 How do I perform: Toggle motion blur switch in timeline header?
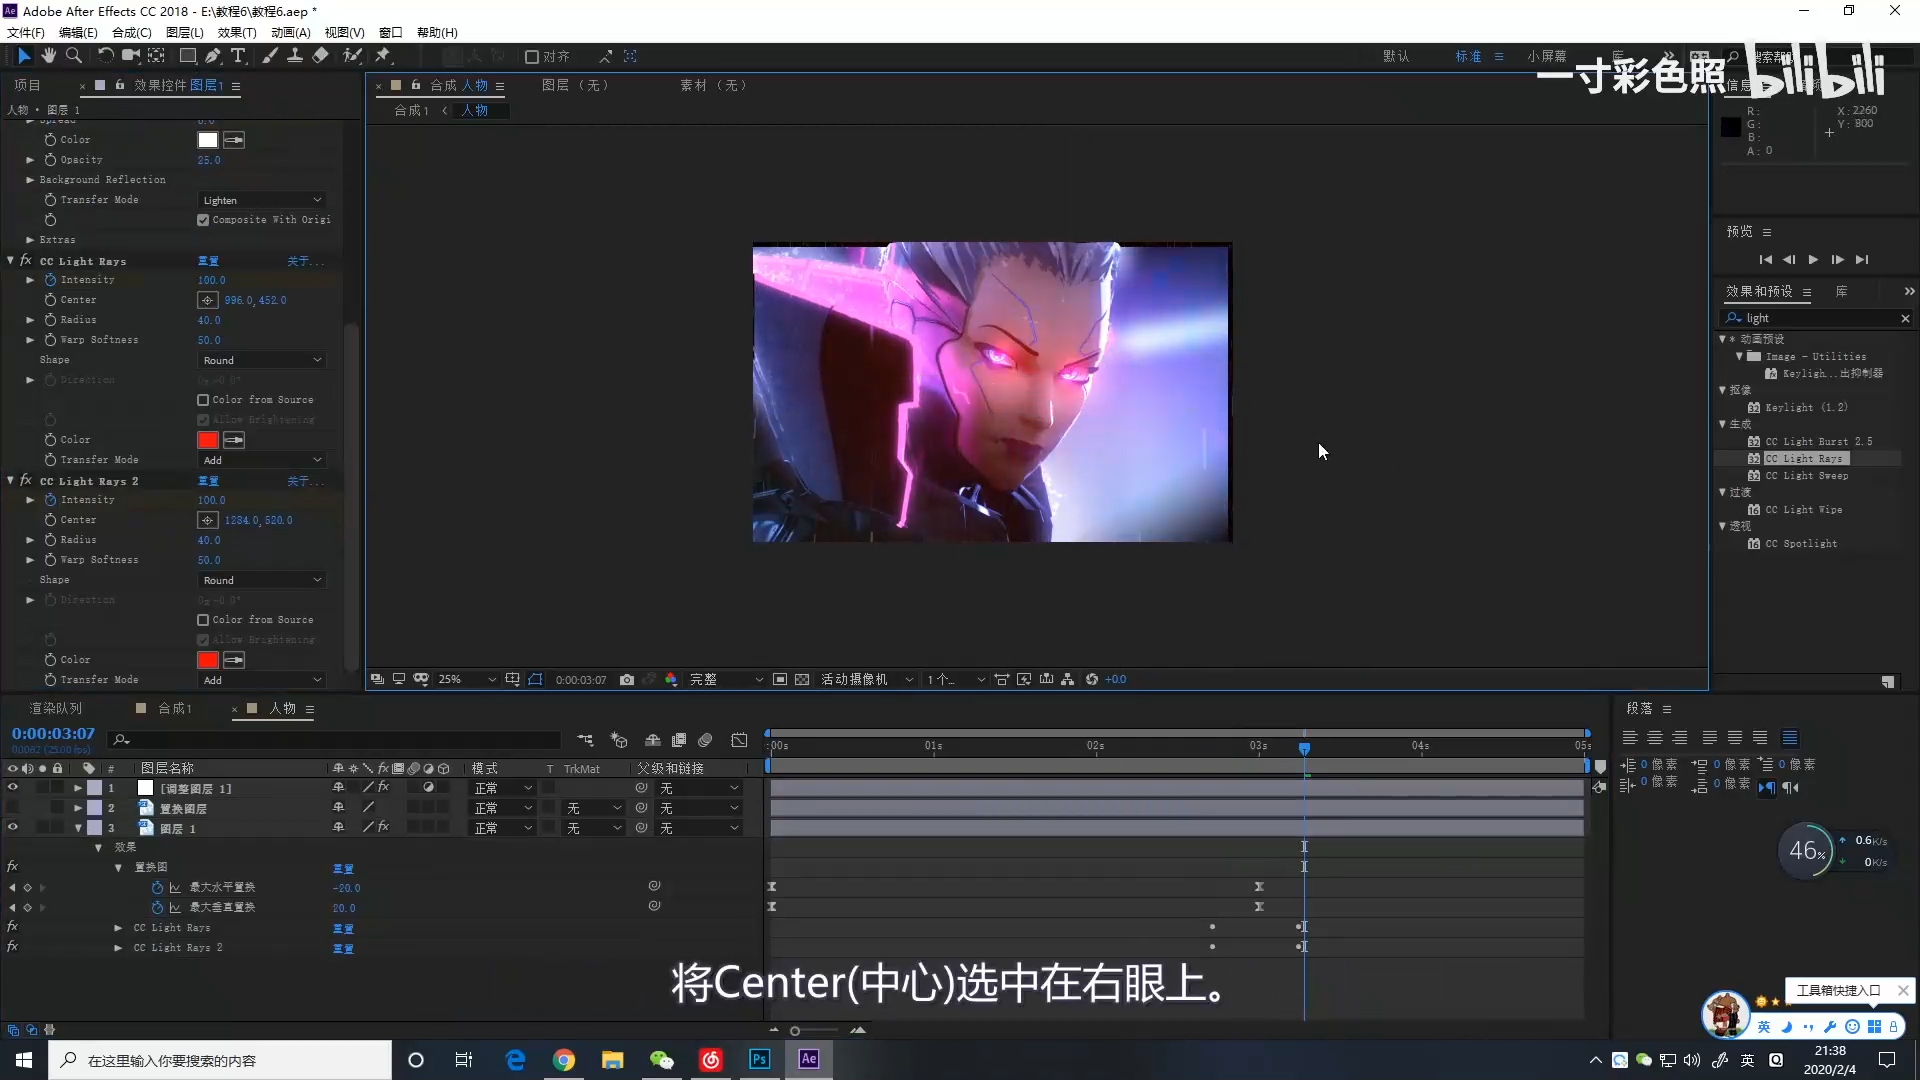point(705,741)
